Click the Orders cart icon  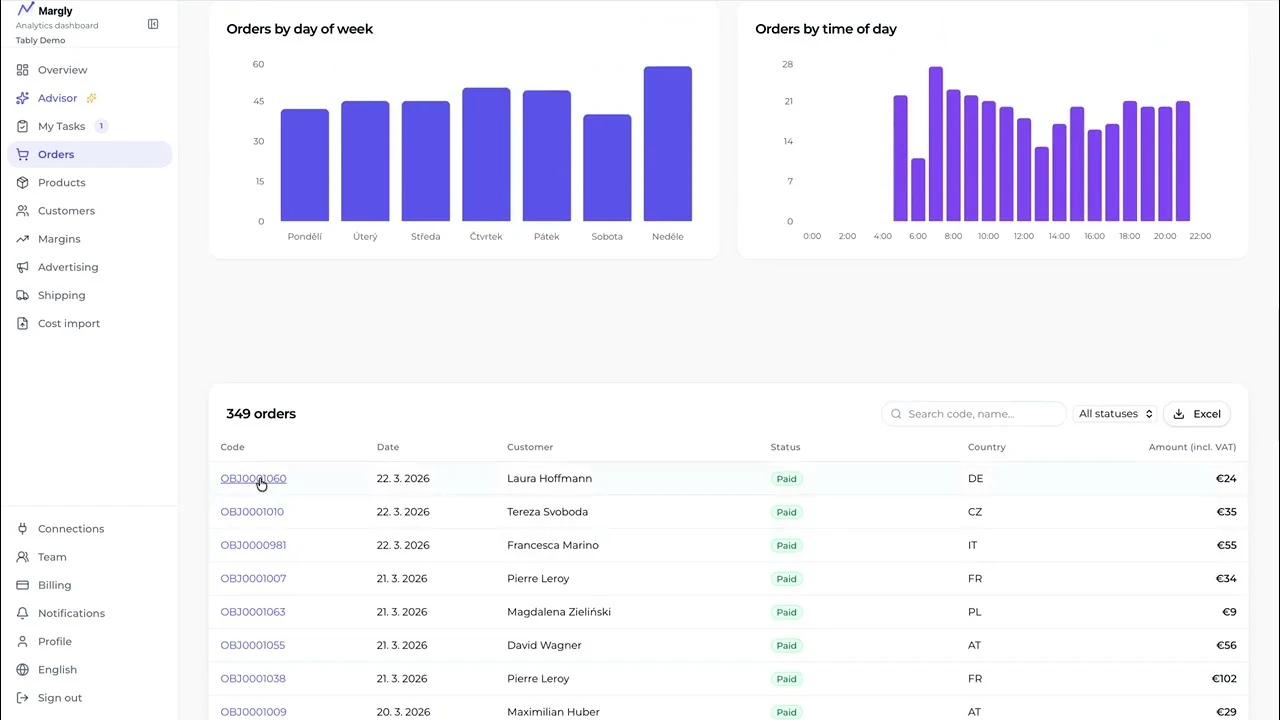coord(23,154)
